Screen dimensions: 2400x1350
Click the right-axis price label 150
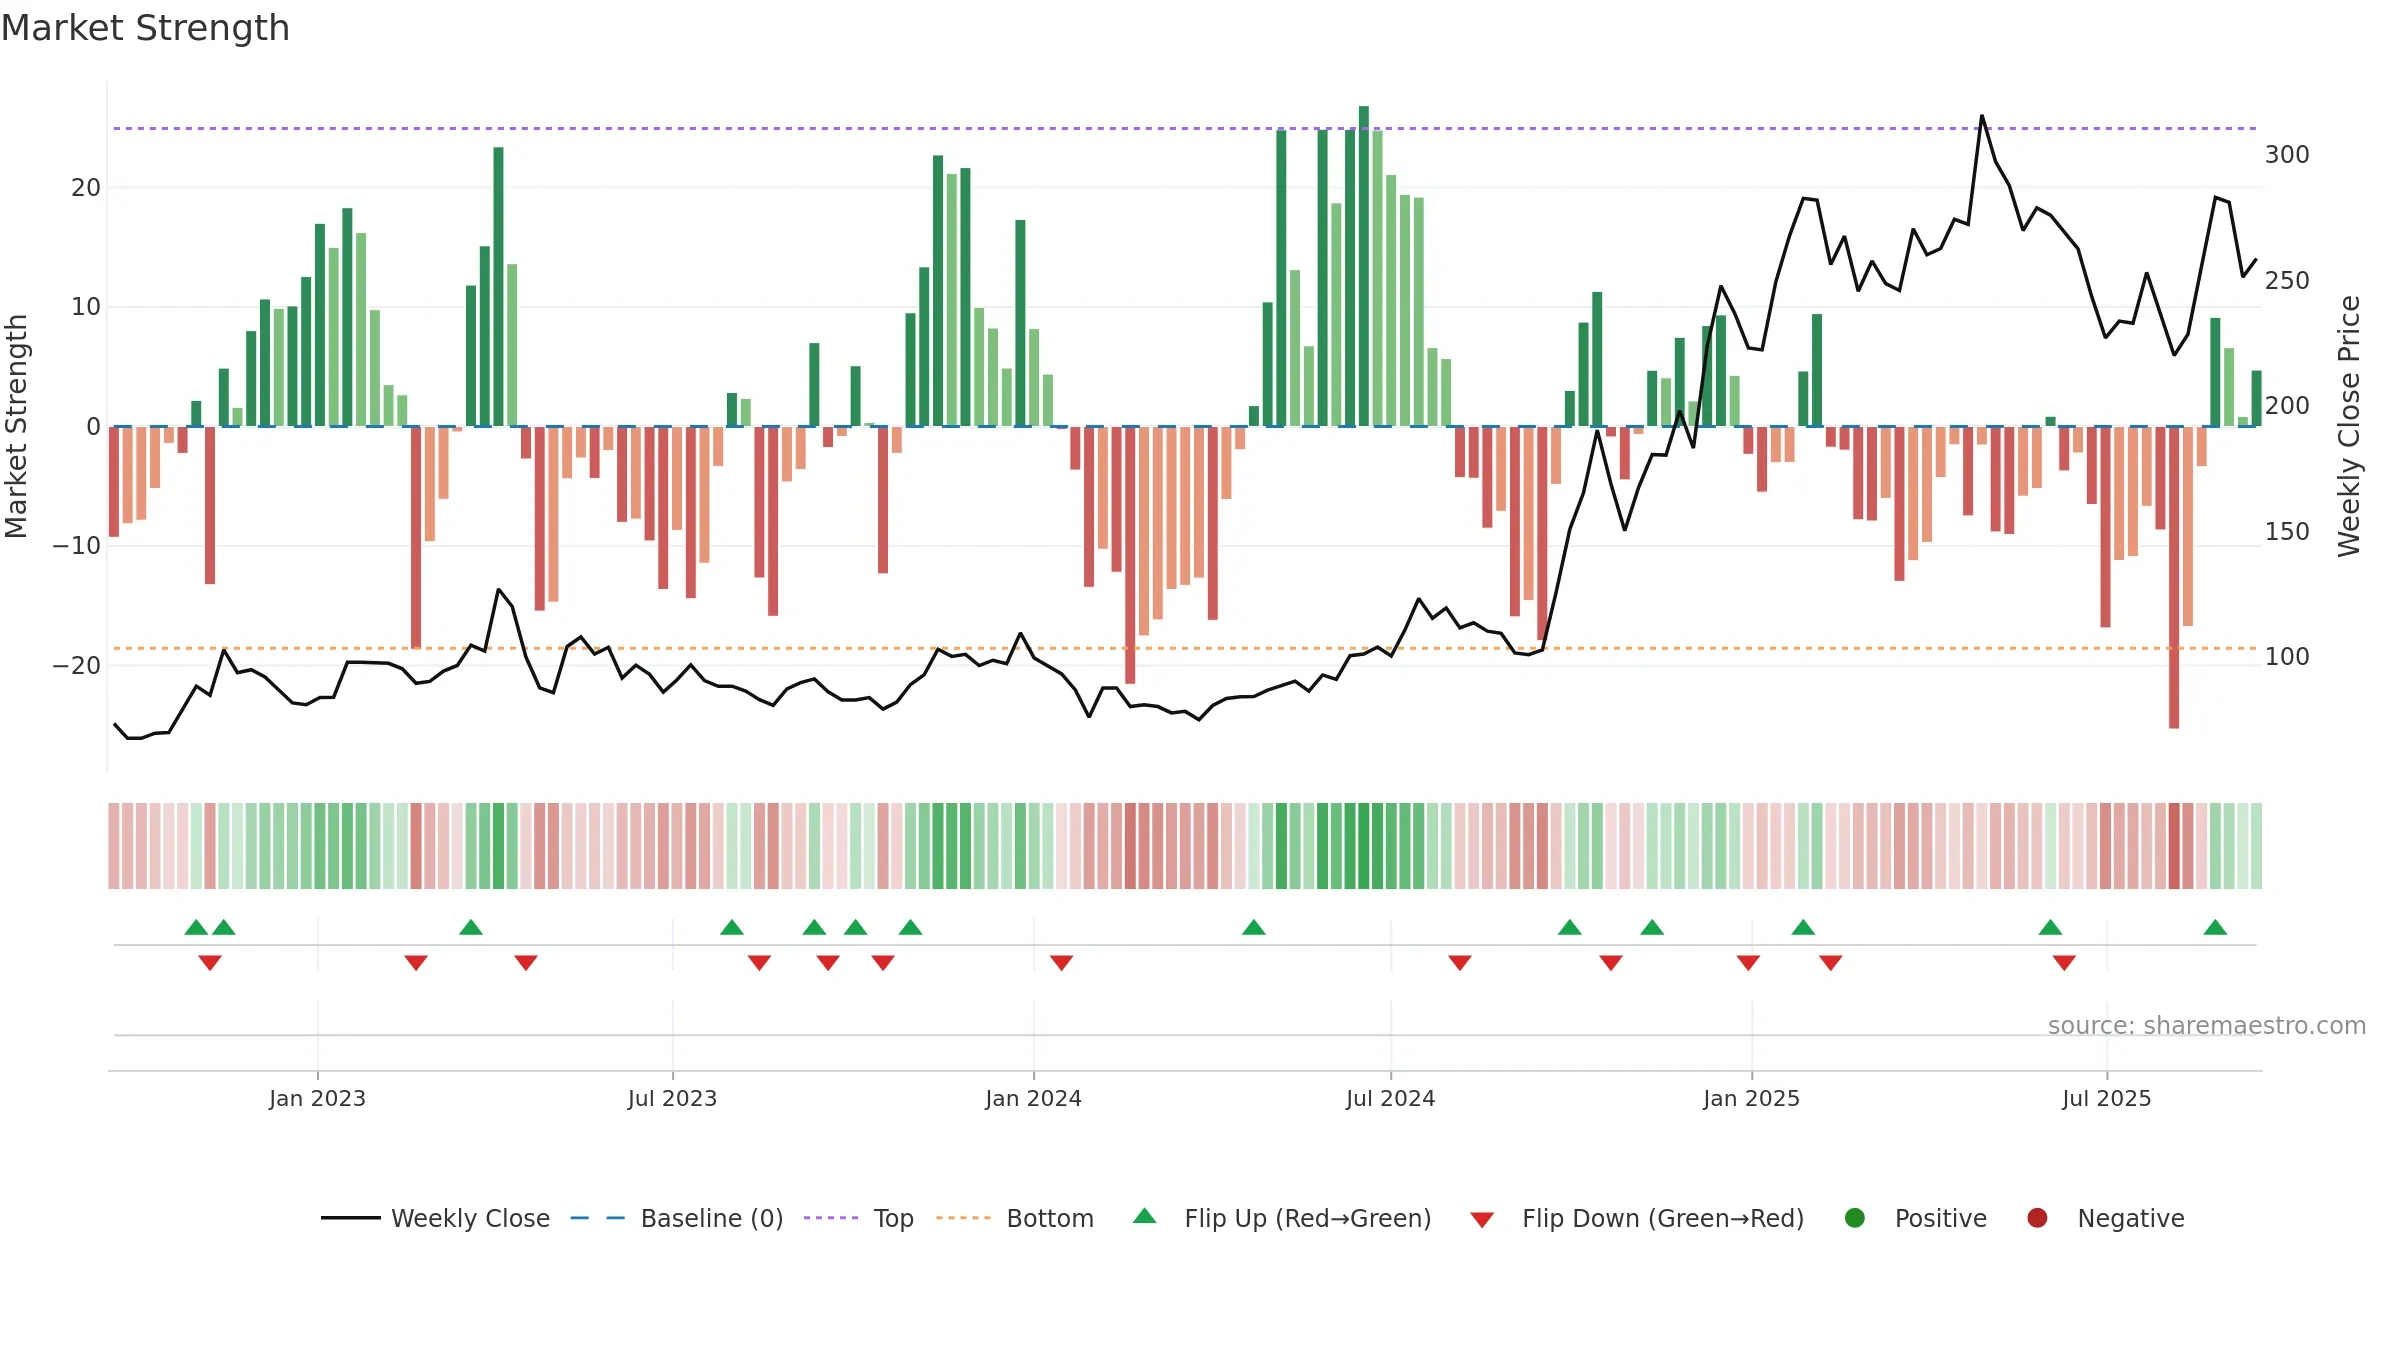[x=2287, y=532]
